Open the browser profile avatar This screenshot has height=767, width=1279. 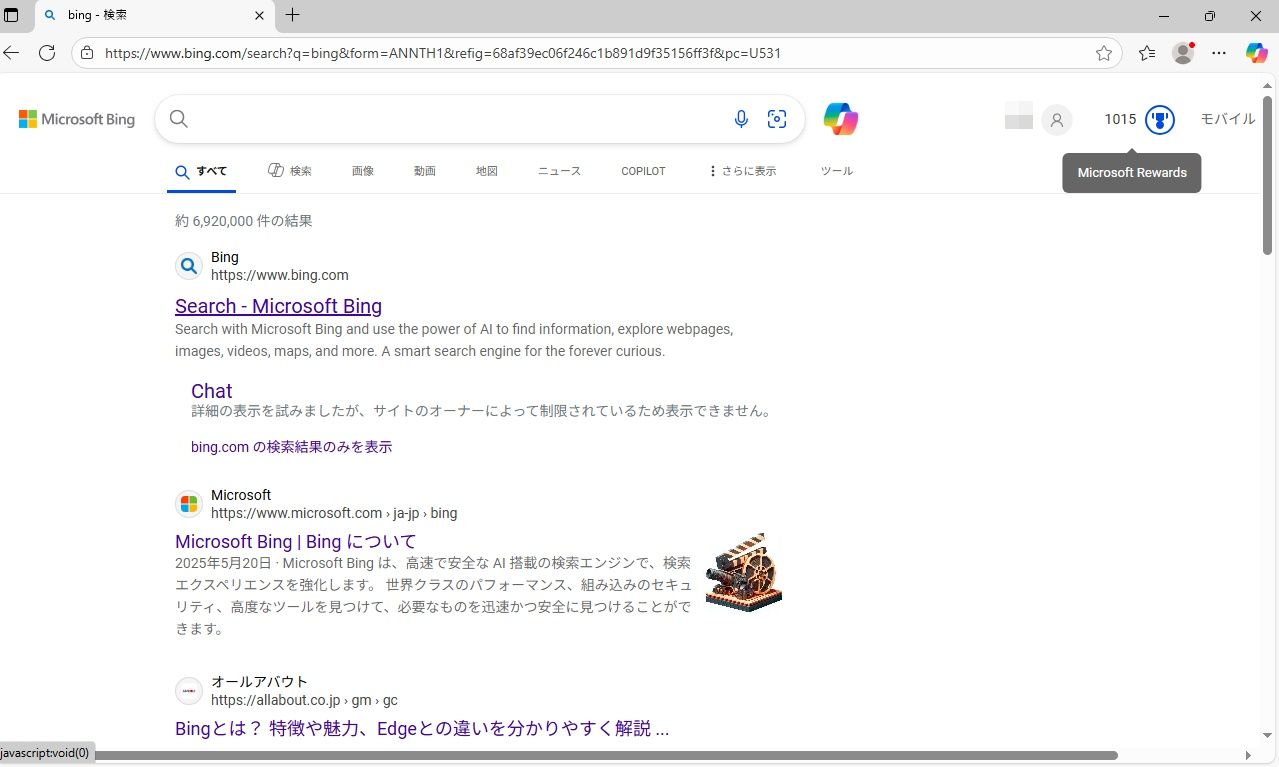pos(1183,53)
